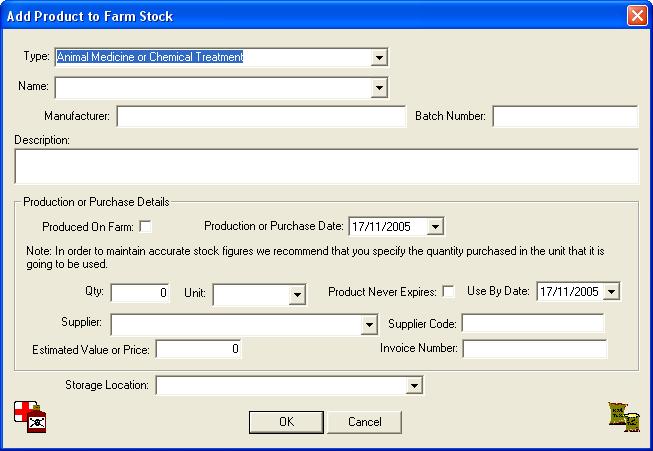
Task: Enable the Product Never Expires checkbox
Action: click(449, 291)
